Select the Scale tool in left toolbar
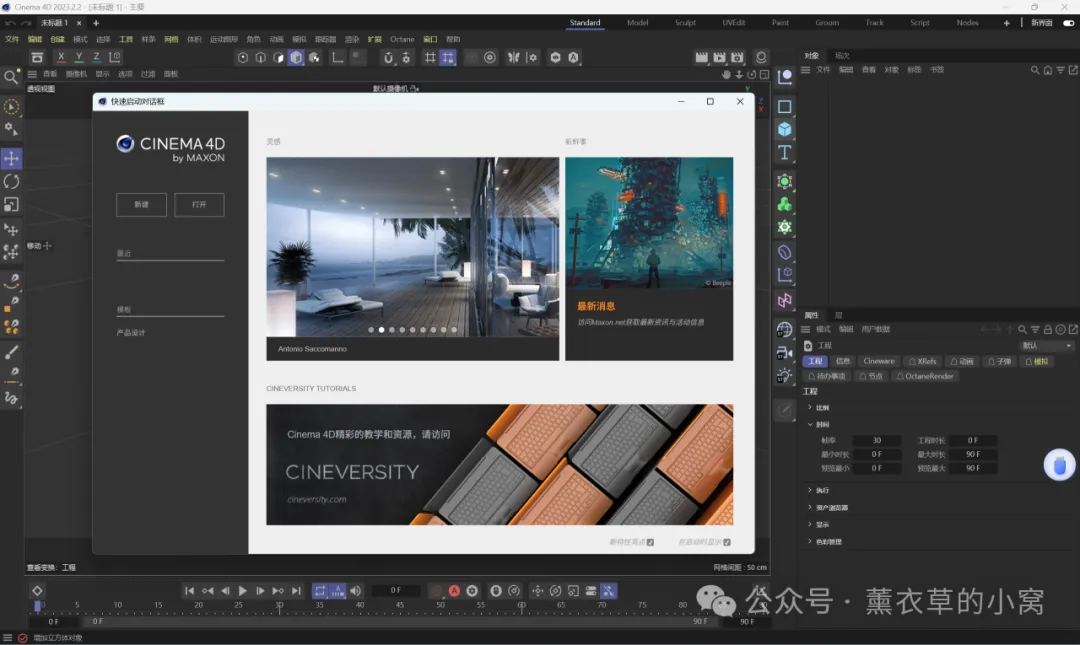Viewport: 1080px width, 645px height. pos(11,205)
